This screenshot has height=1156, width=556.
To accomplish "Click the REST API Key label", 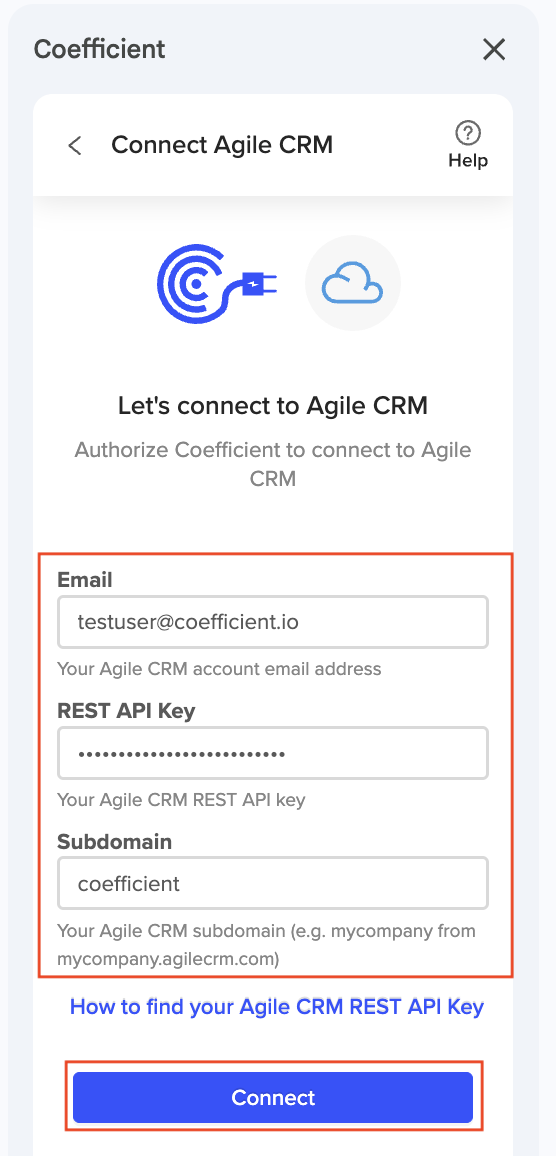I will (x=126, y=710).
